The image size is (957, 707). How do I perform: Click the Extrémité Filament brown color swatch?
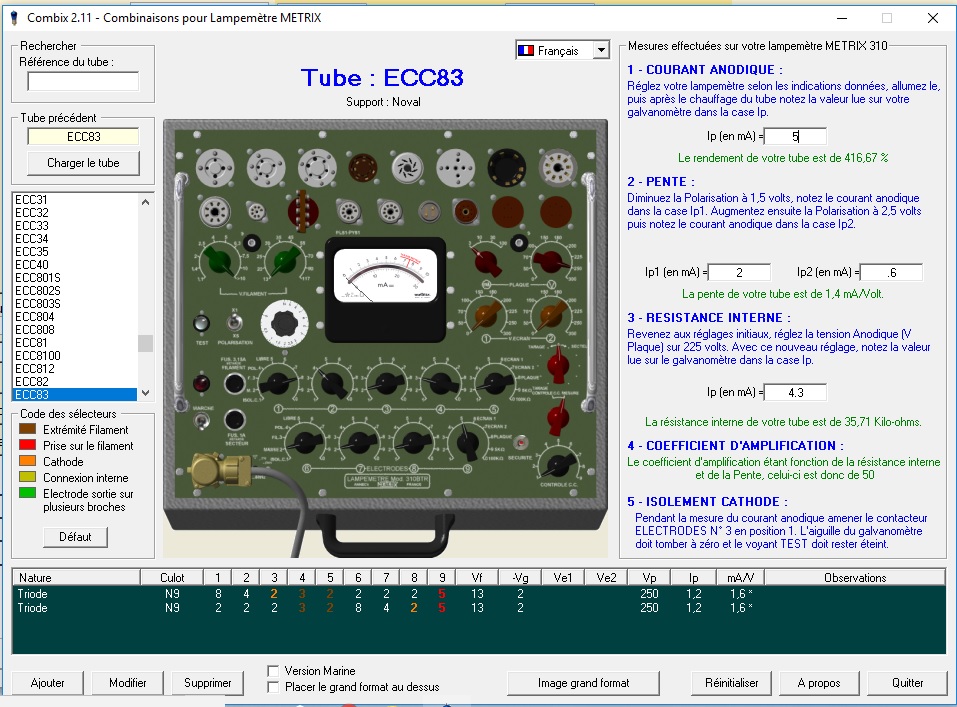pos(27,429)
